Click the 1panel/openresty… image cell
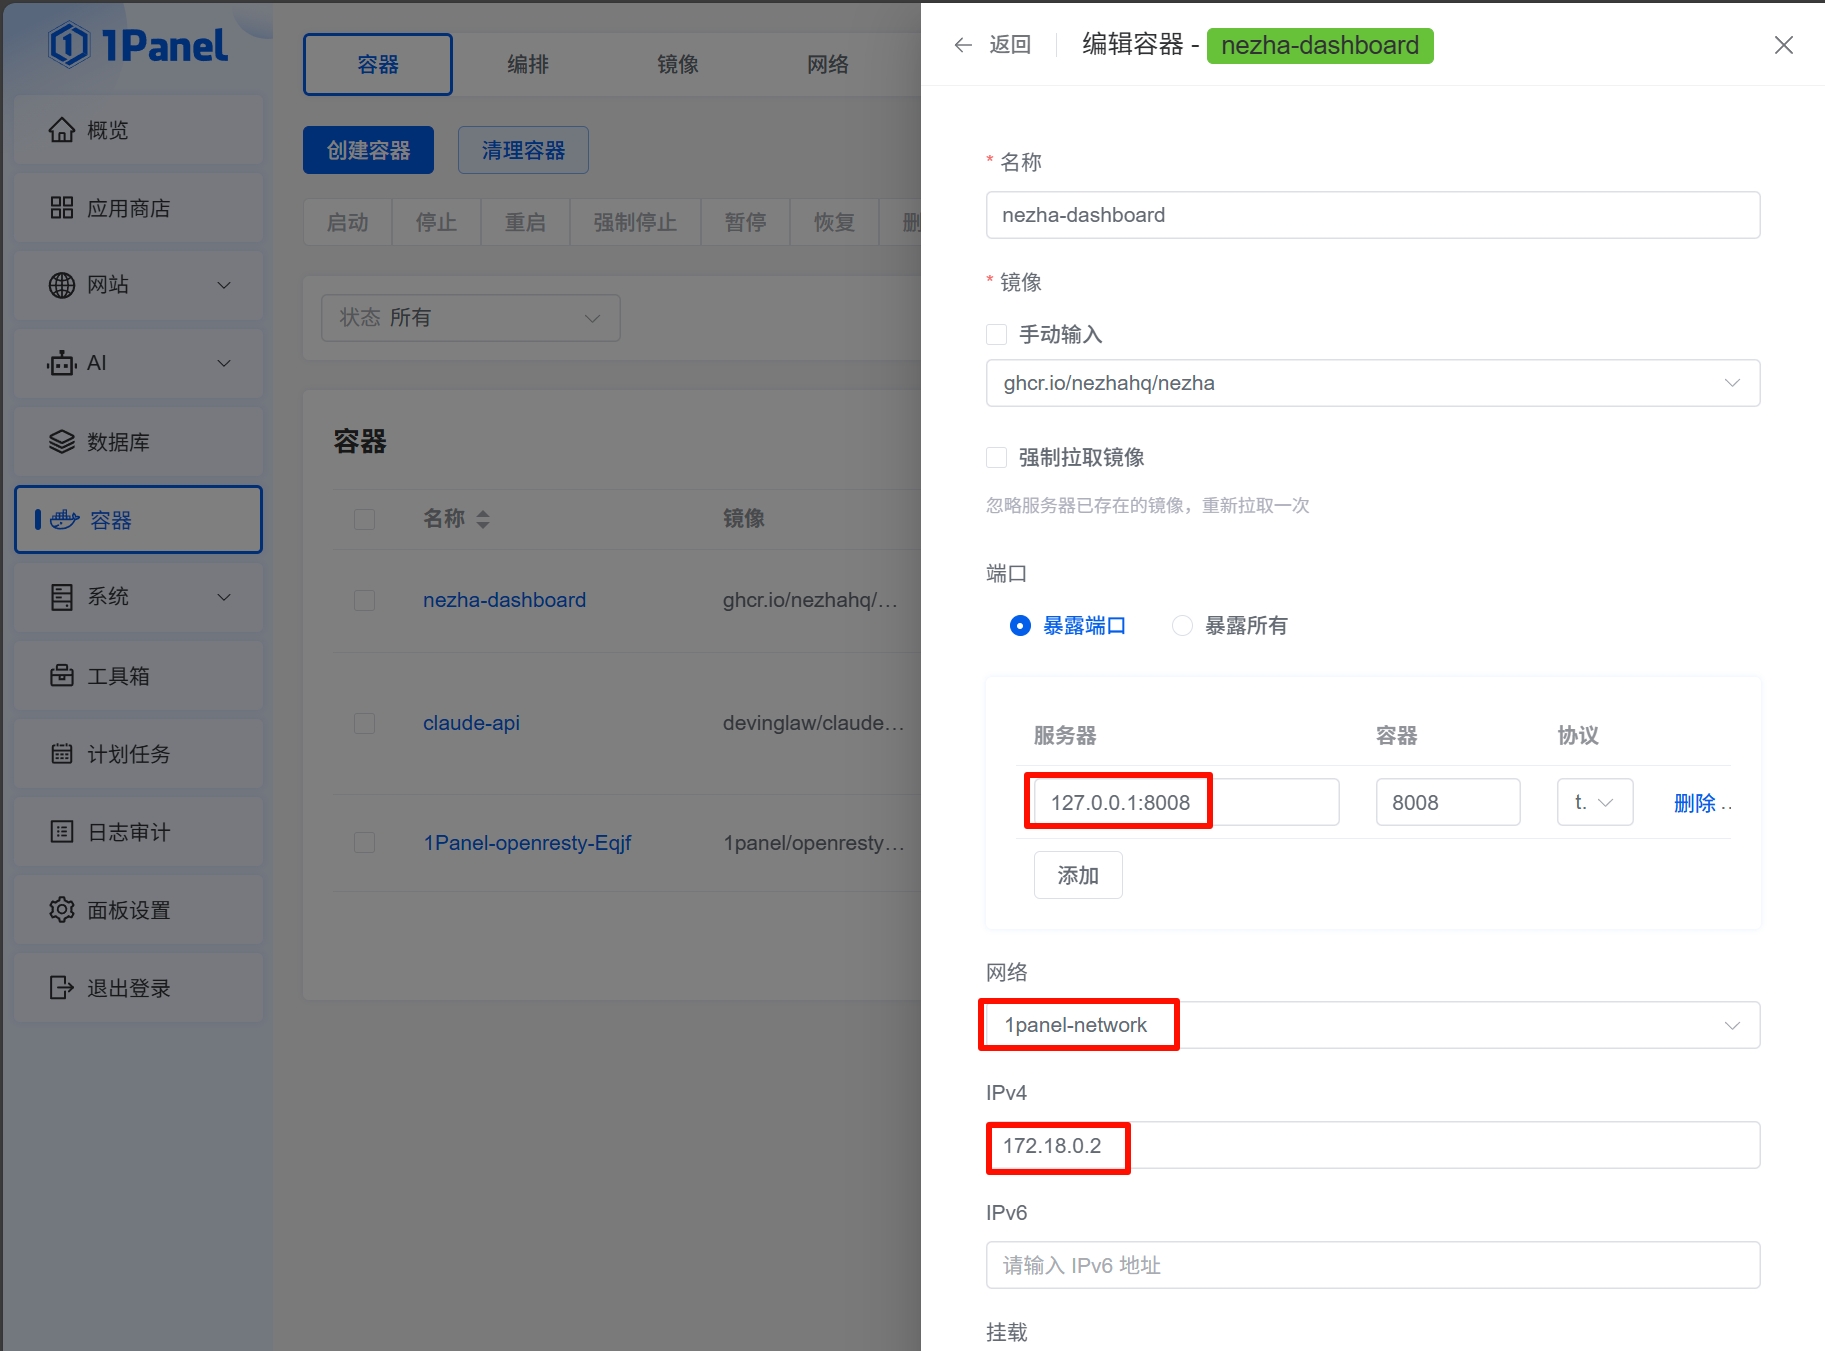 point(813,843)
